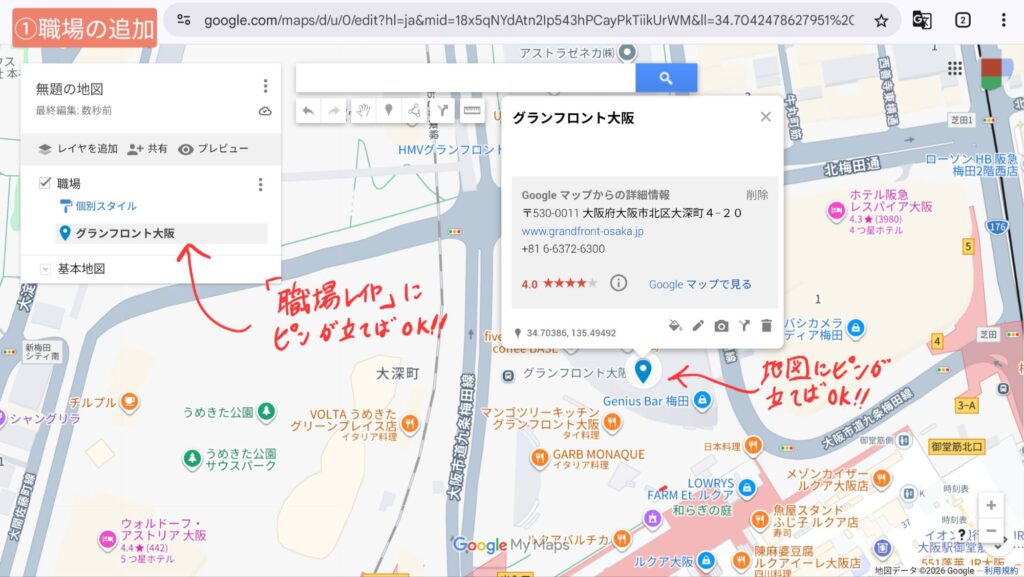Screen dimensions: 1024x577
Task: Zoom in with the map plus button
Action: tap(990, 505)
